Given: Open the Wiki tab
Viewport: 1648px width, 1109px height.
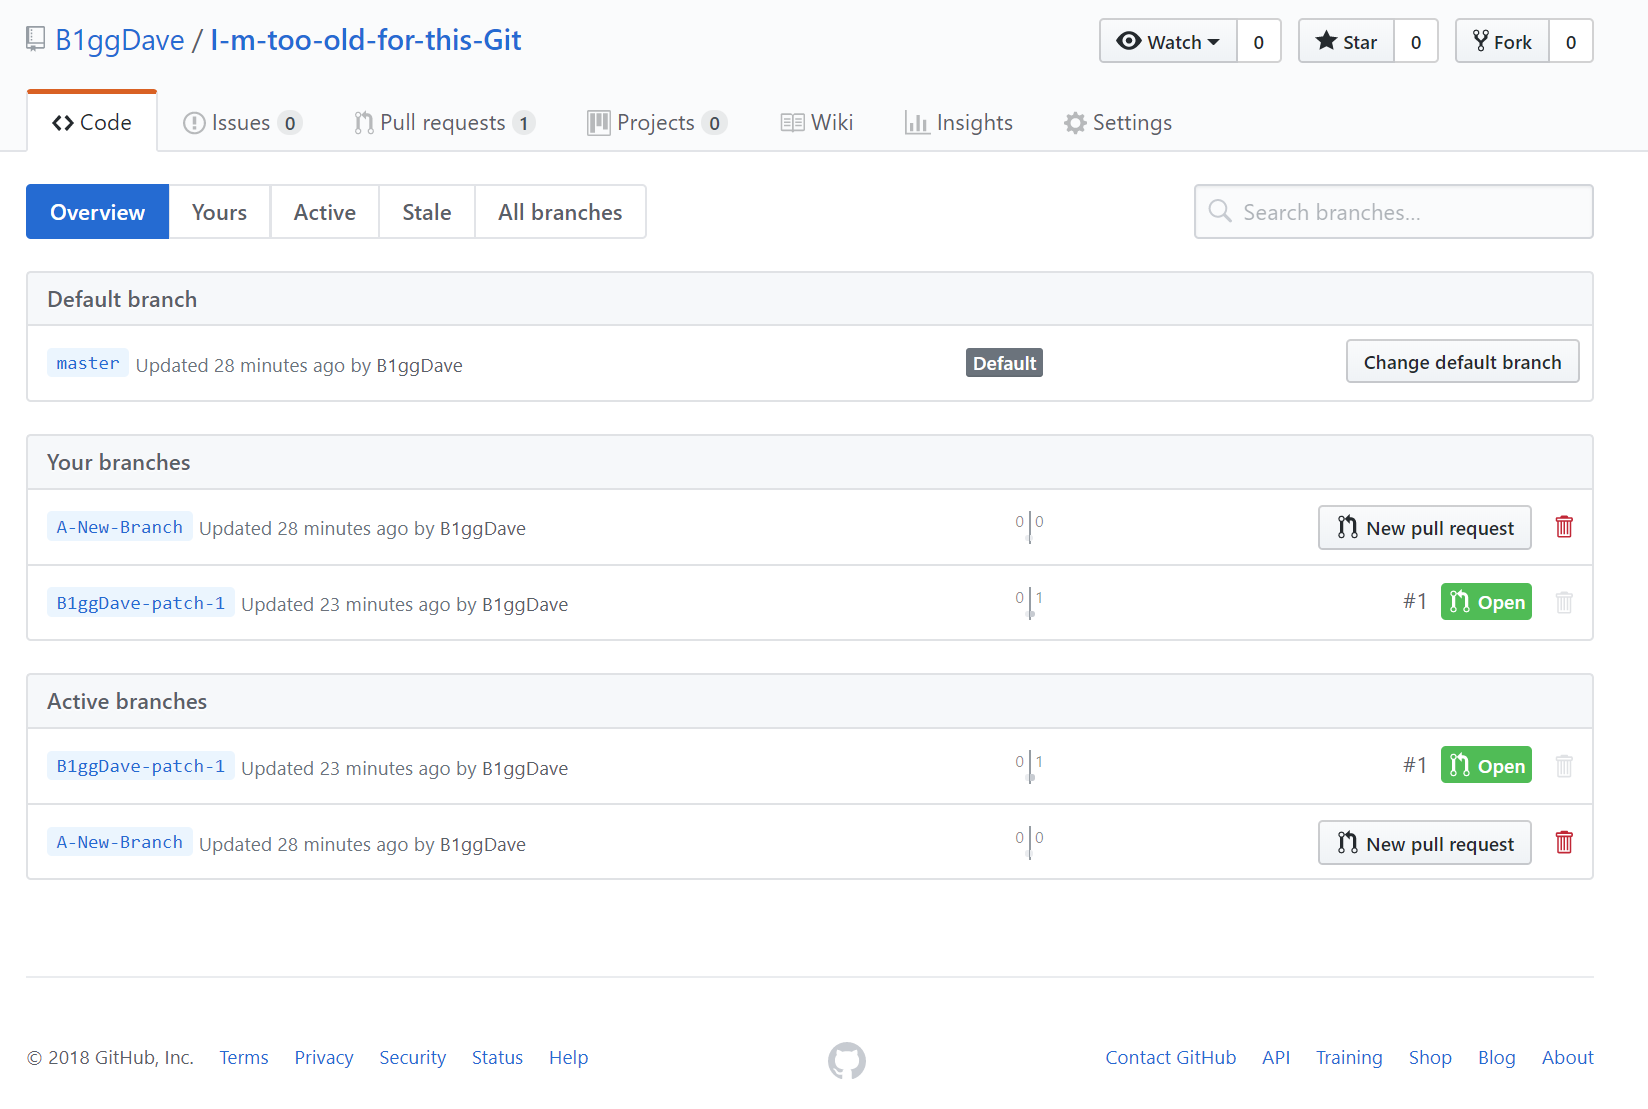Looking at the screenshot, I should 817,122.
